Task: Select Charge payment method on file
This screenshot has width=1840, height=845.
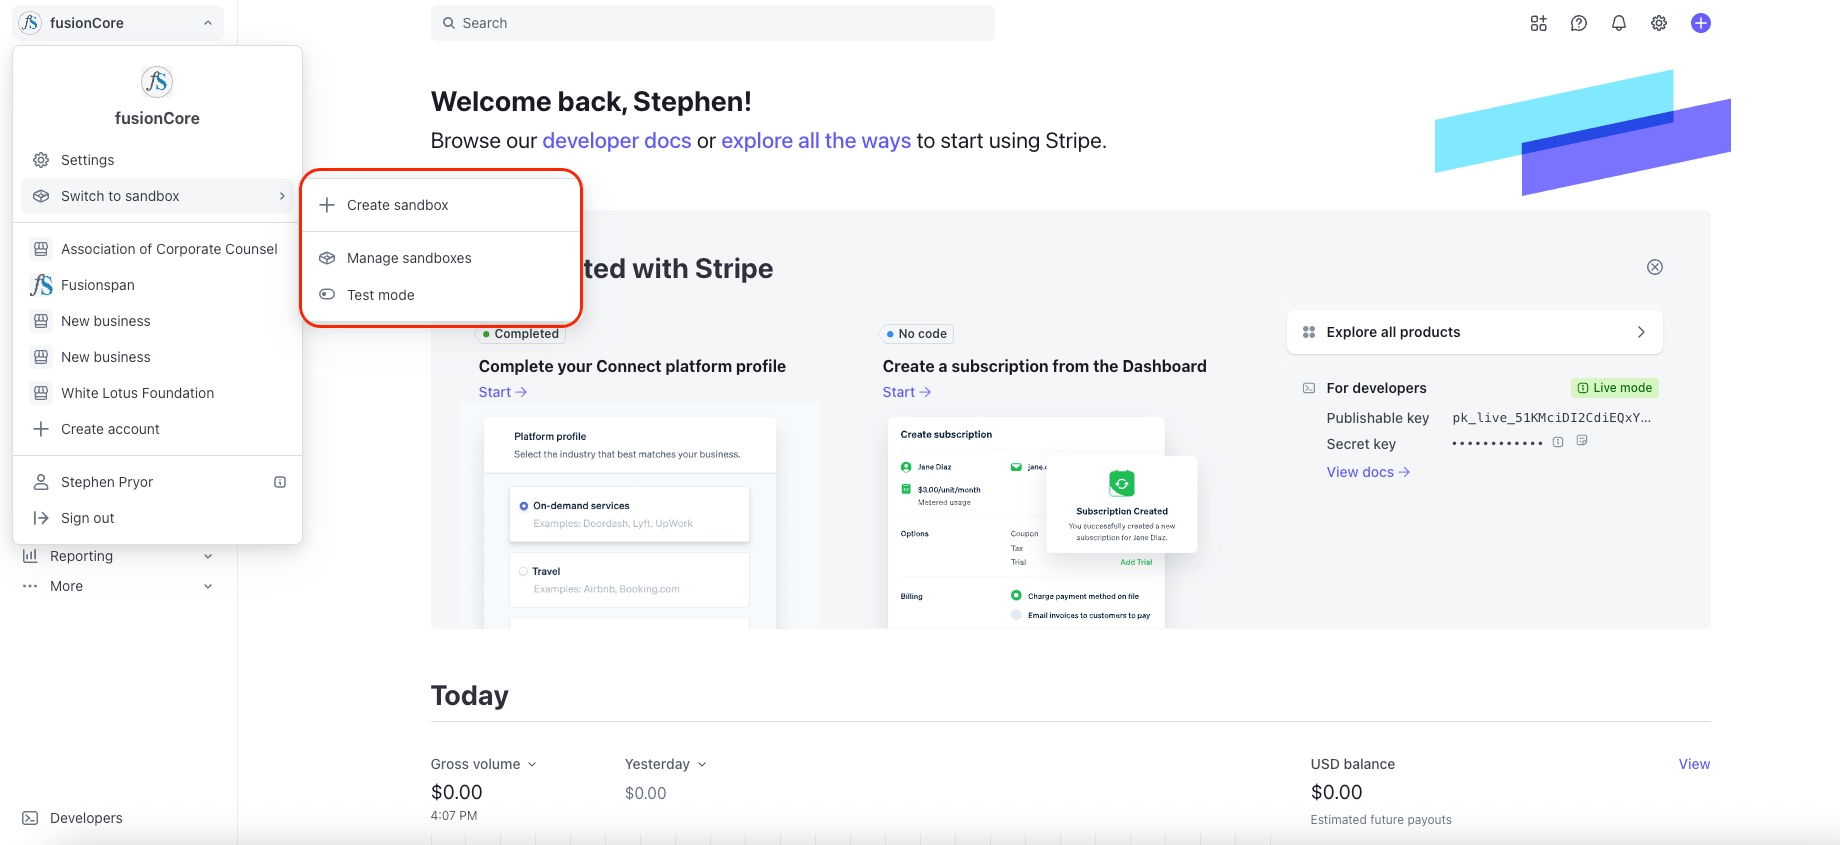Action: pyautogui.click(x=1016, y=595)
